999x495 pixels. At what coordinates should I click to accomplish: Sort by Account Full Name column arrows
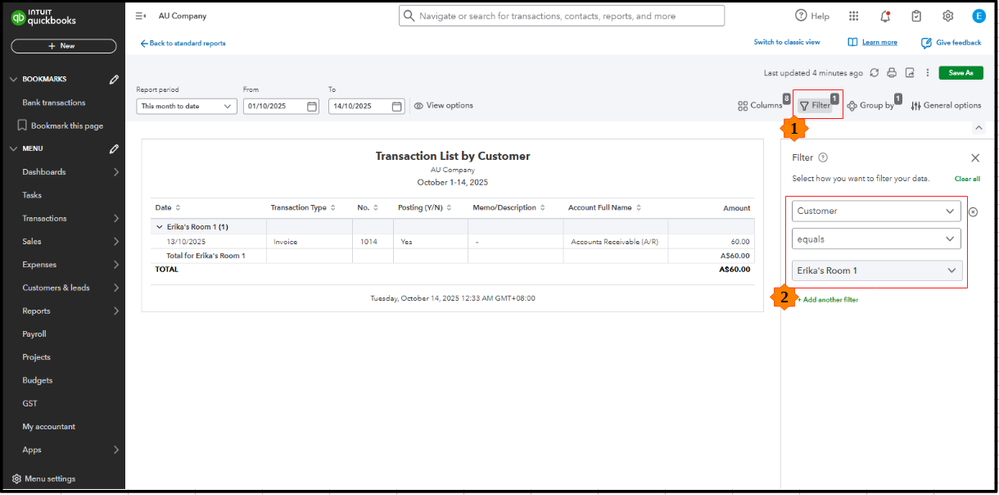click(x=638, y=208)
